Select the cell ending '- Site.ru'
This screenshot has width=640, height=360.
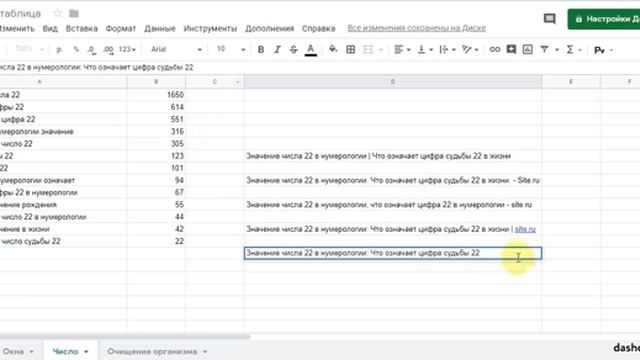tap(393, 180)
